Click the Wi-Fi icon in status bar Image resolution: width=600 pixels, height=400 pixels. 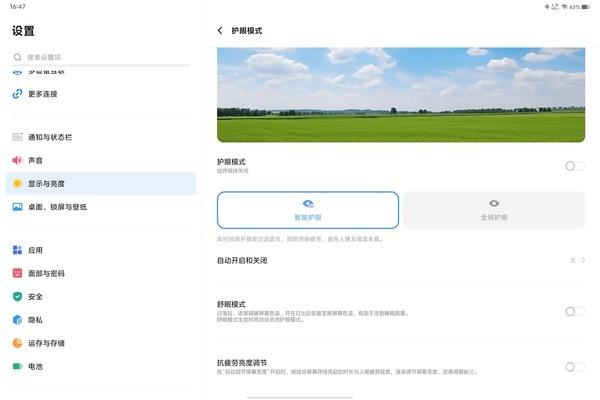tap(564, 7)
